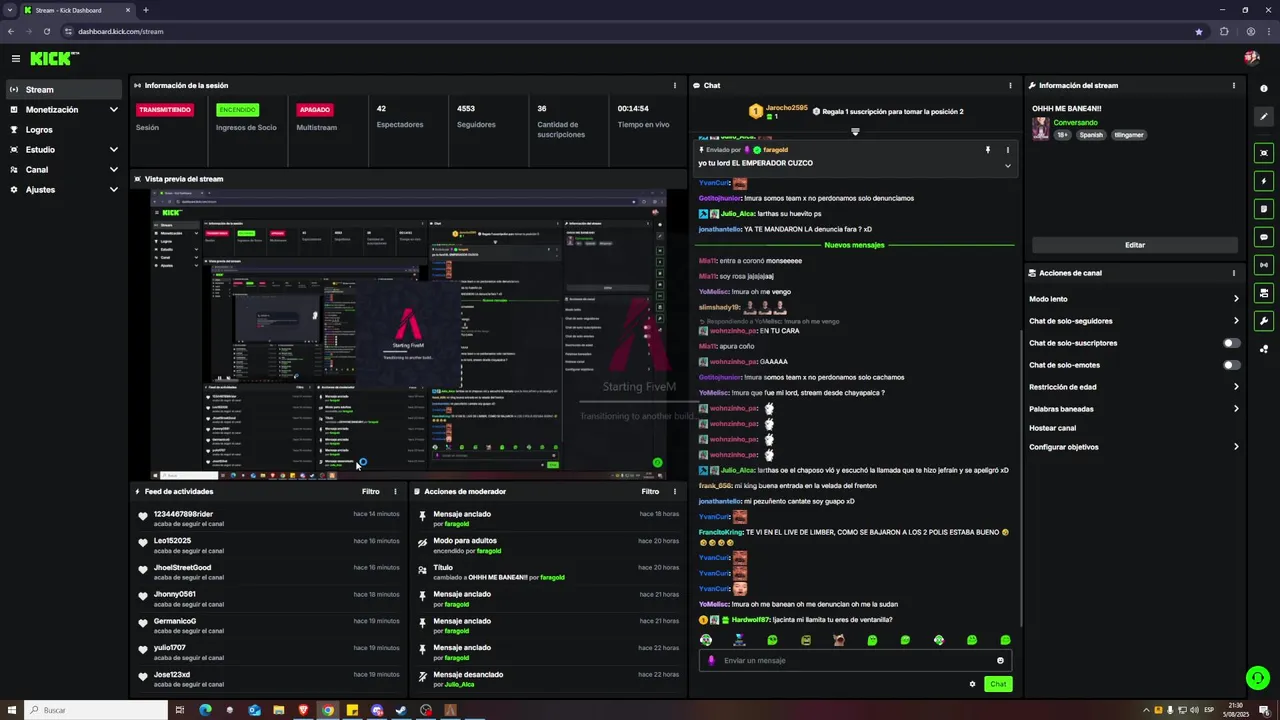This screenshot has width=1280, height=720.
Task: Click the 18+ tag
Action: pyautogui.click(x=1062, y=135)
